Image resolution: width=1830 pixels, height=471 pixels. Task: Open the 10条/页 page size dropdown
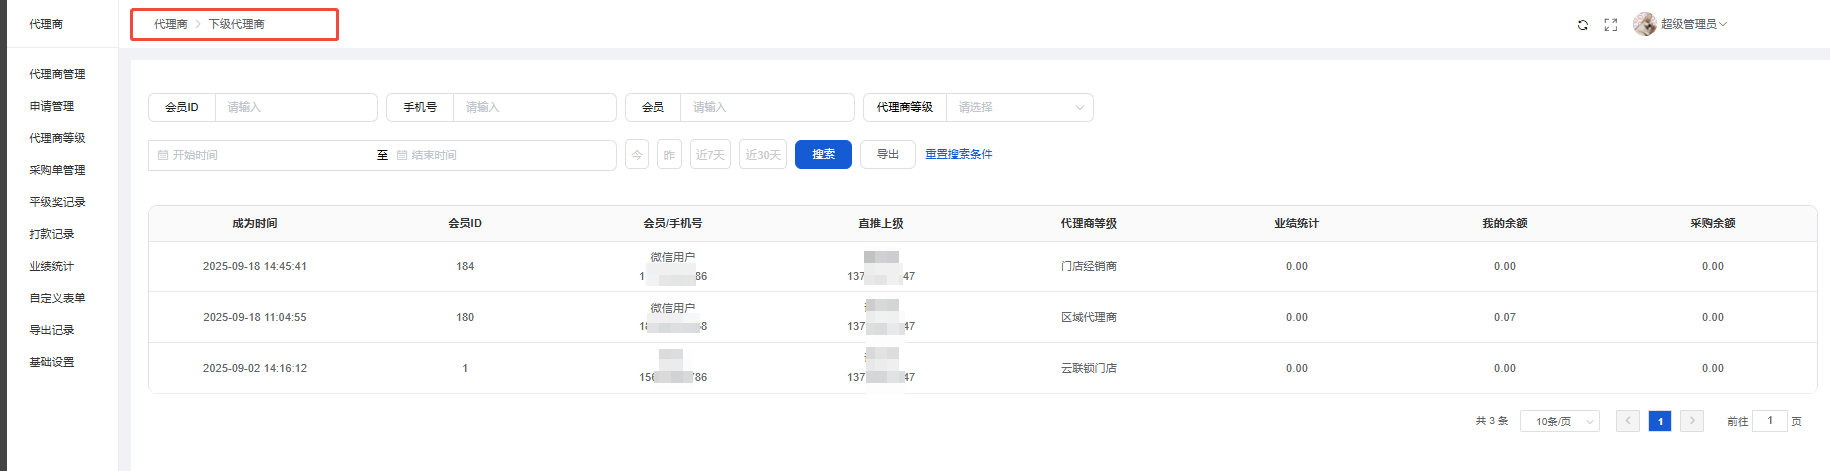1559,421
